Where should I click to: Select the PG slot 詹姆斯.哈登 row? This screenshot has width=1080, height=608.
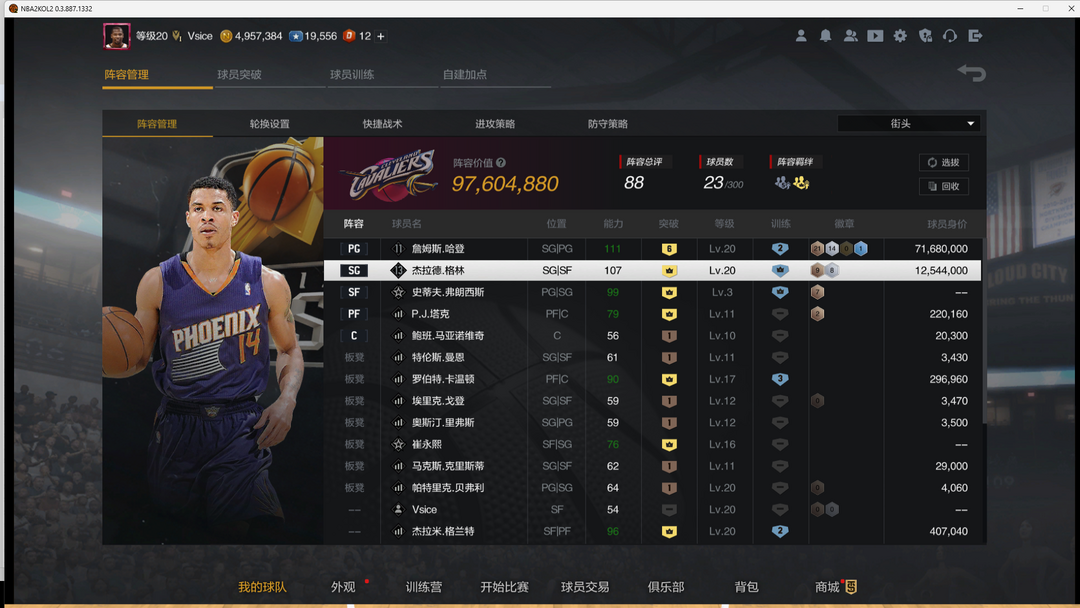click(652, 249)
